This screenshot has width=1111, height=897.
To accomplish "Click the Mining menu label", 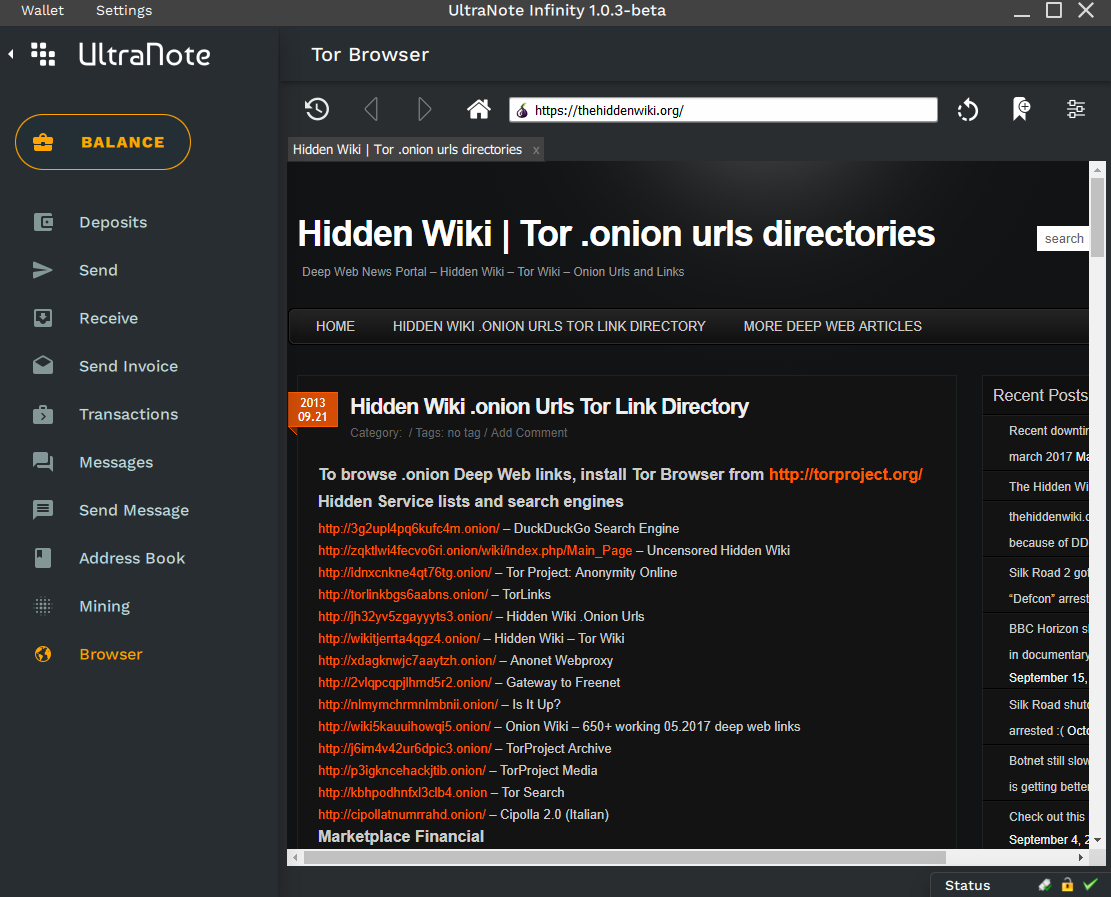I will (105, 607).
